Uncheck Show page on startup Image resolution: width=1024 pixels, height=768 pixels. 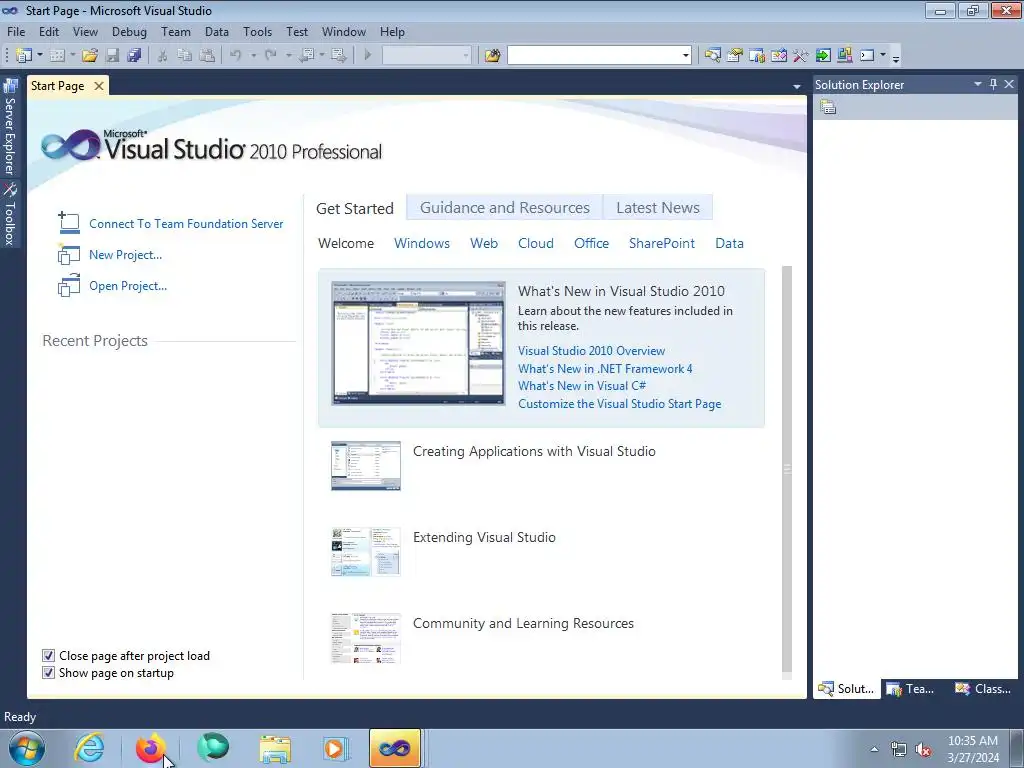(48, 673)
